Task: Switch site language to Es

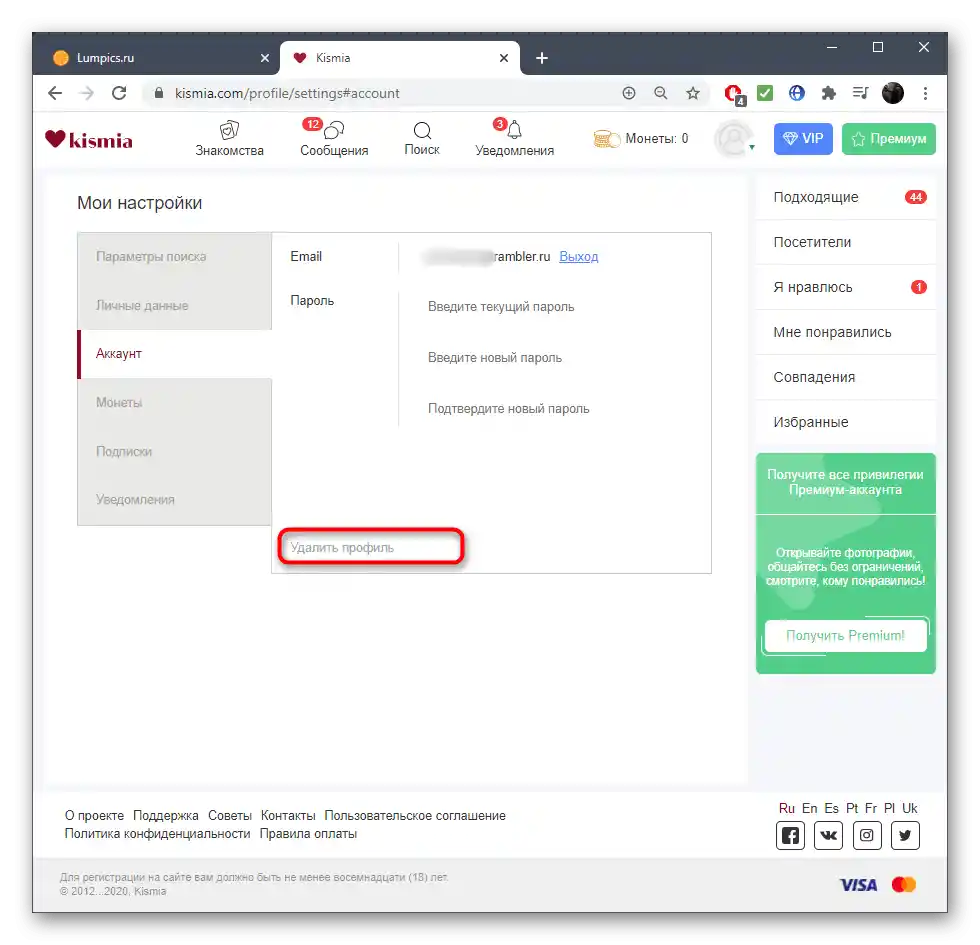Action: coord(831,809)
